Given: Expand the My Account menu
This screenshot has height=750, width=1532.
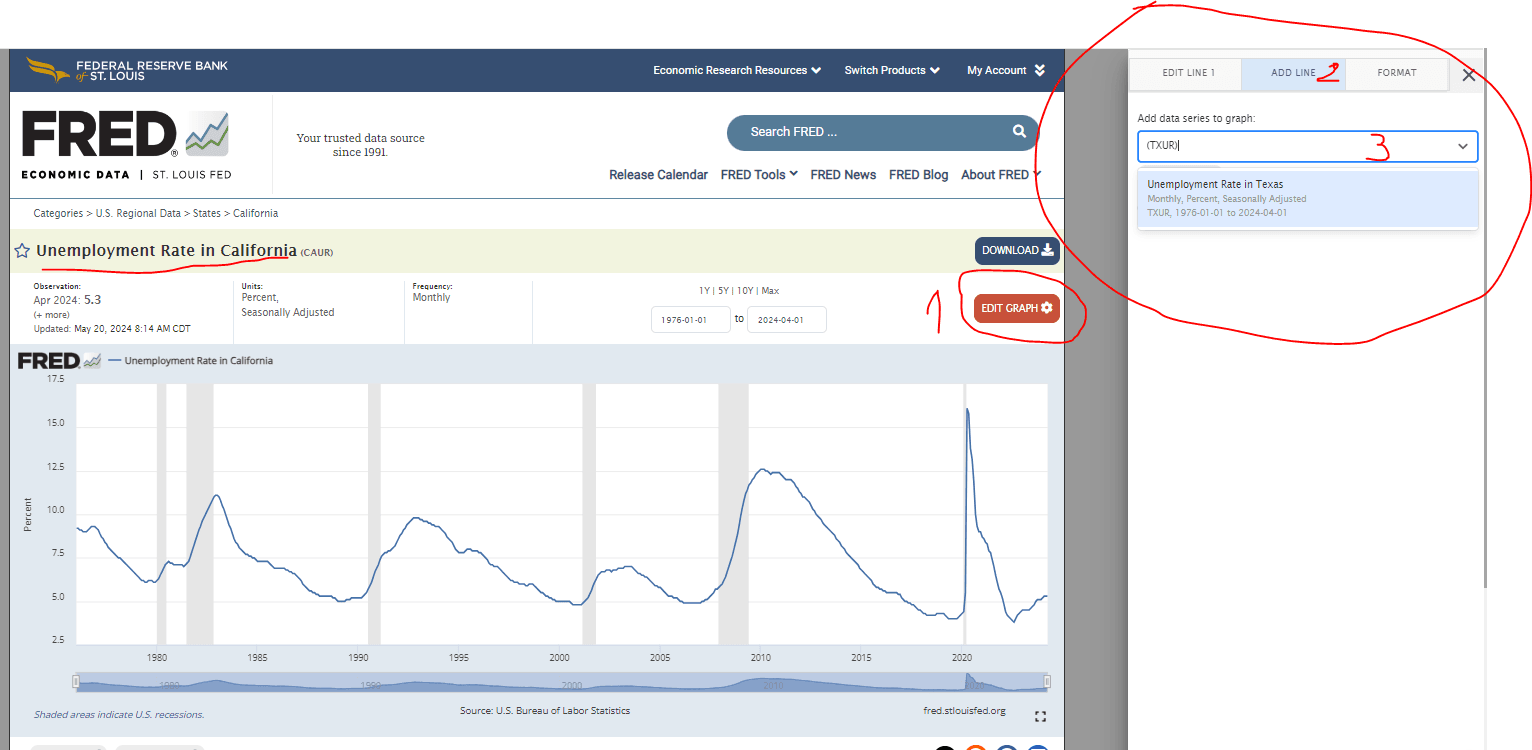Looking at the screenshot, I should [x=1005, y=70].
